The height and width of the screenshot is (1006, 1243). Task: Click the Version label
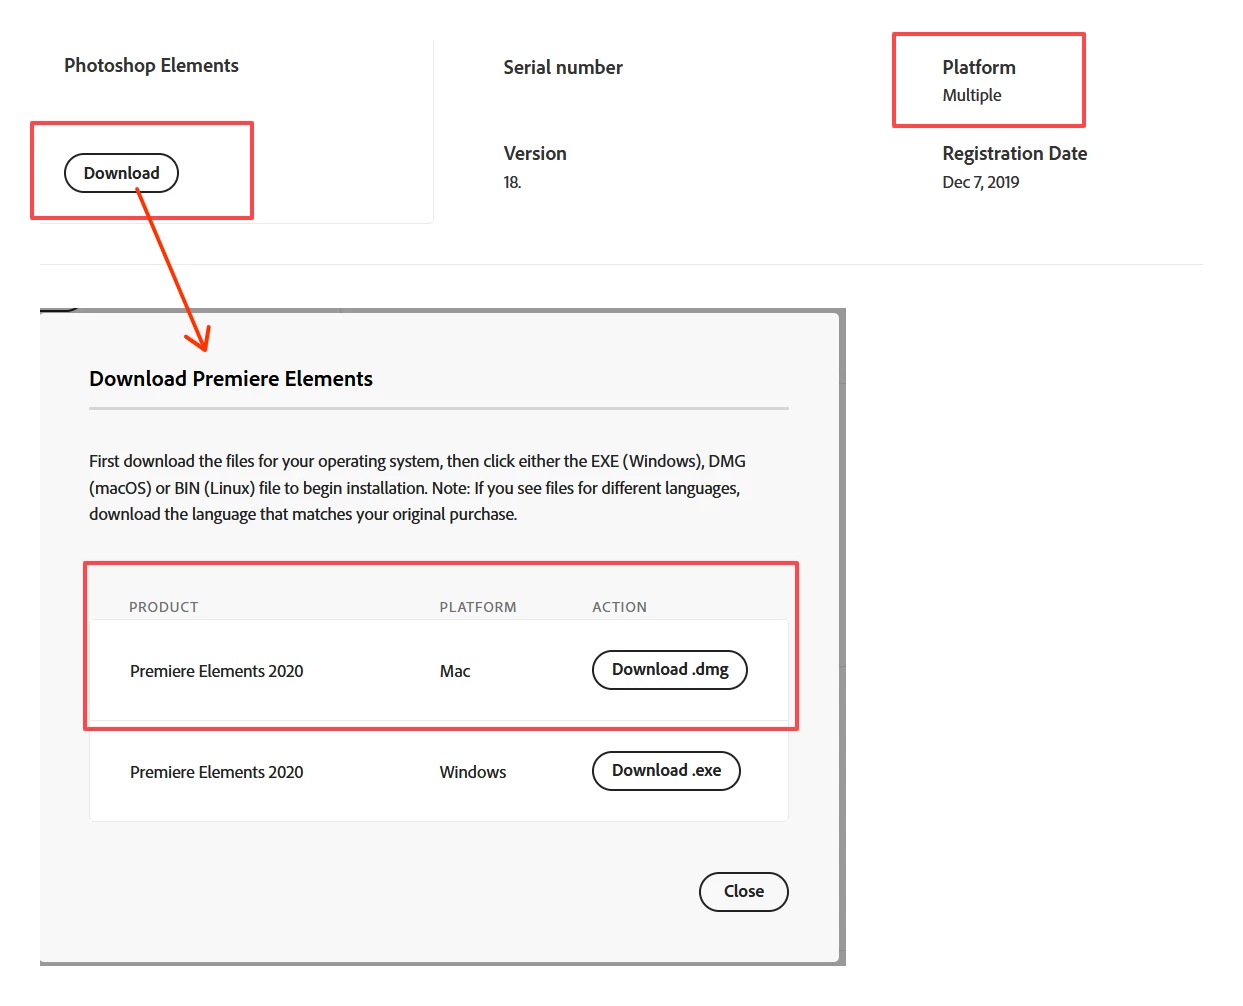(x=535, y=154)
